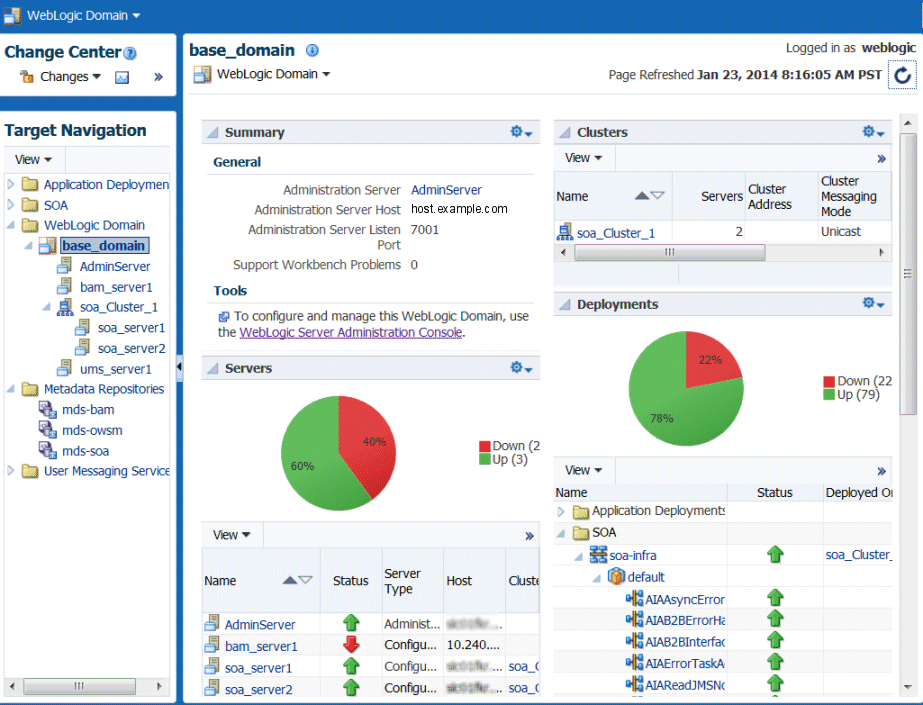Collapse the Clusters panel

(x=564, y=132)
